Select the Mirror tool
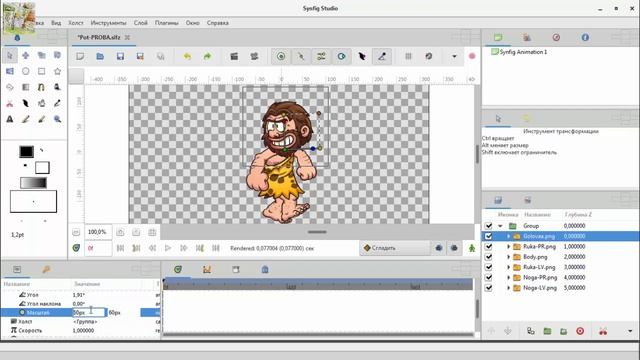 tap(10, 71)
